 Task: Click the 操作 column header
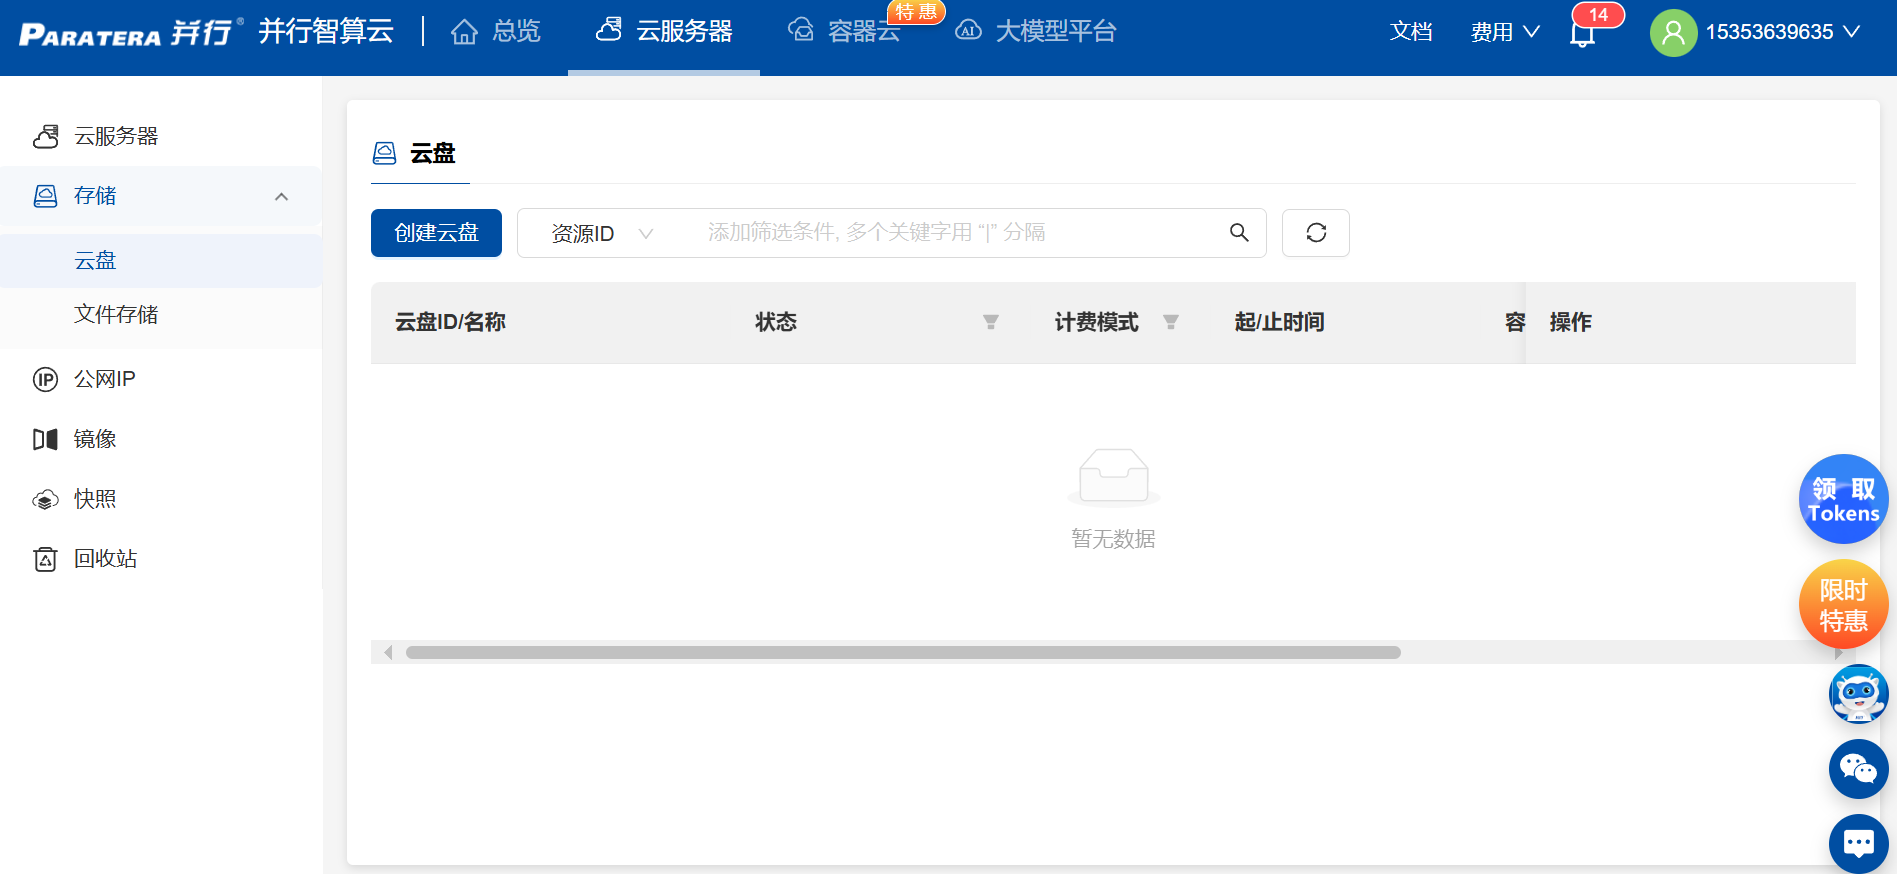click(1570, 322)
